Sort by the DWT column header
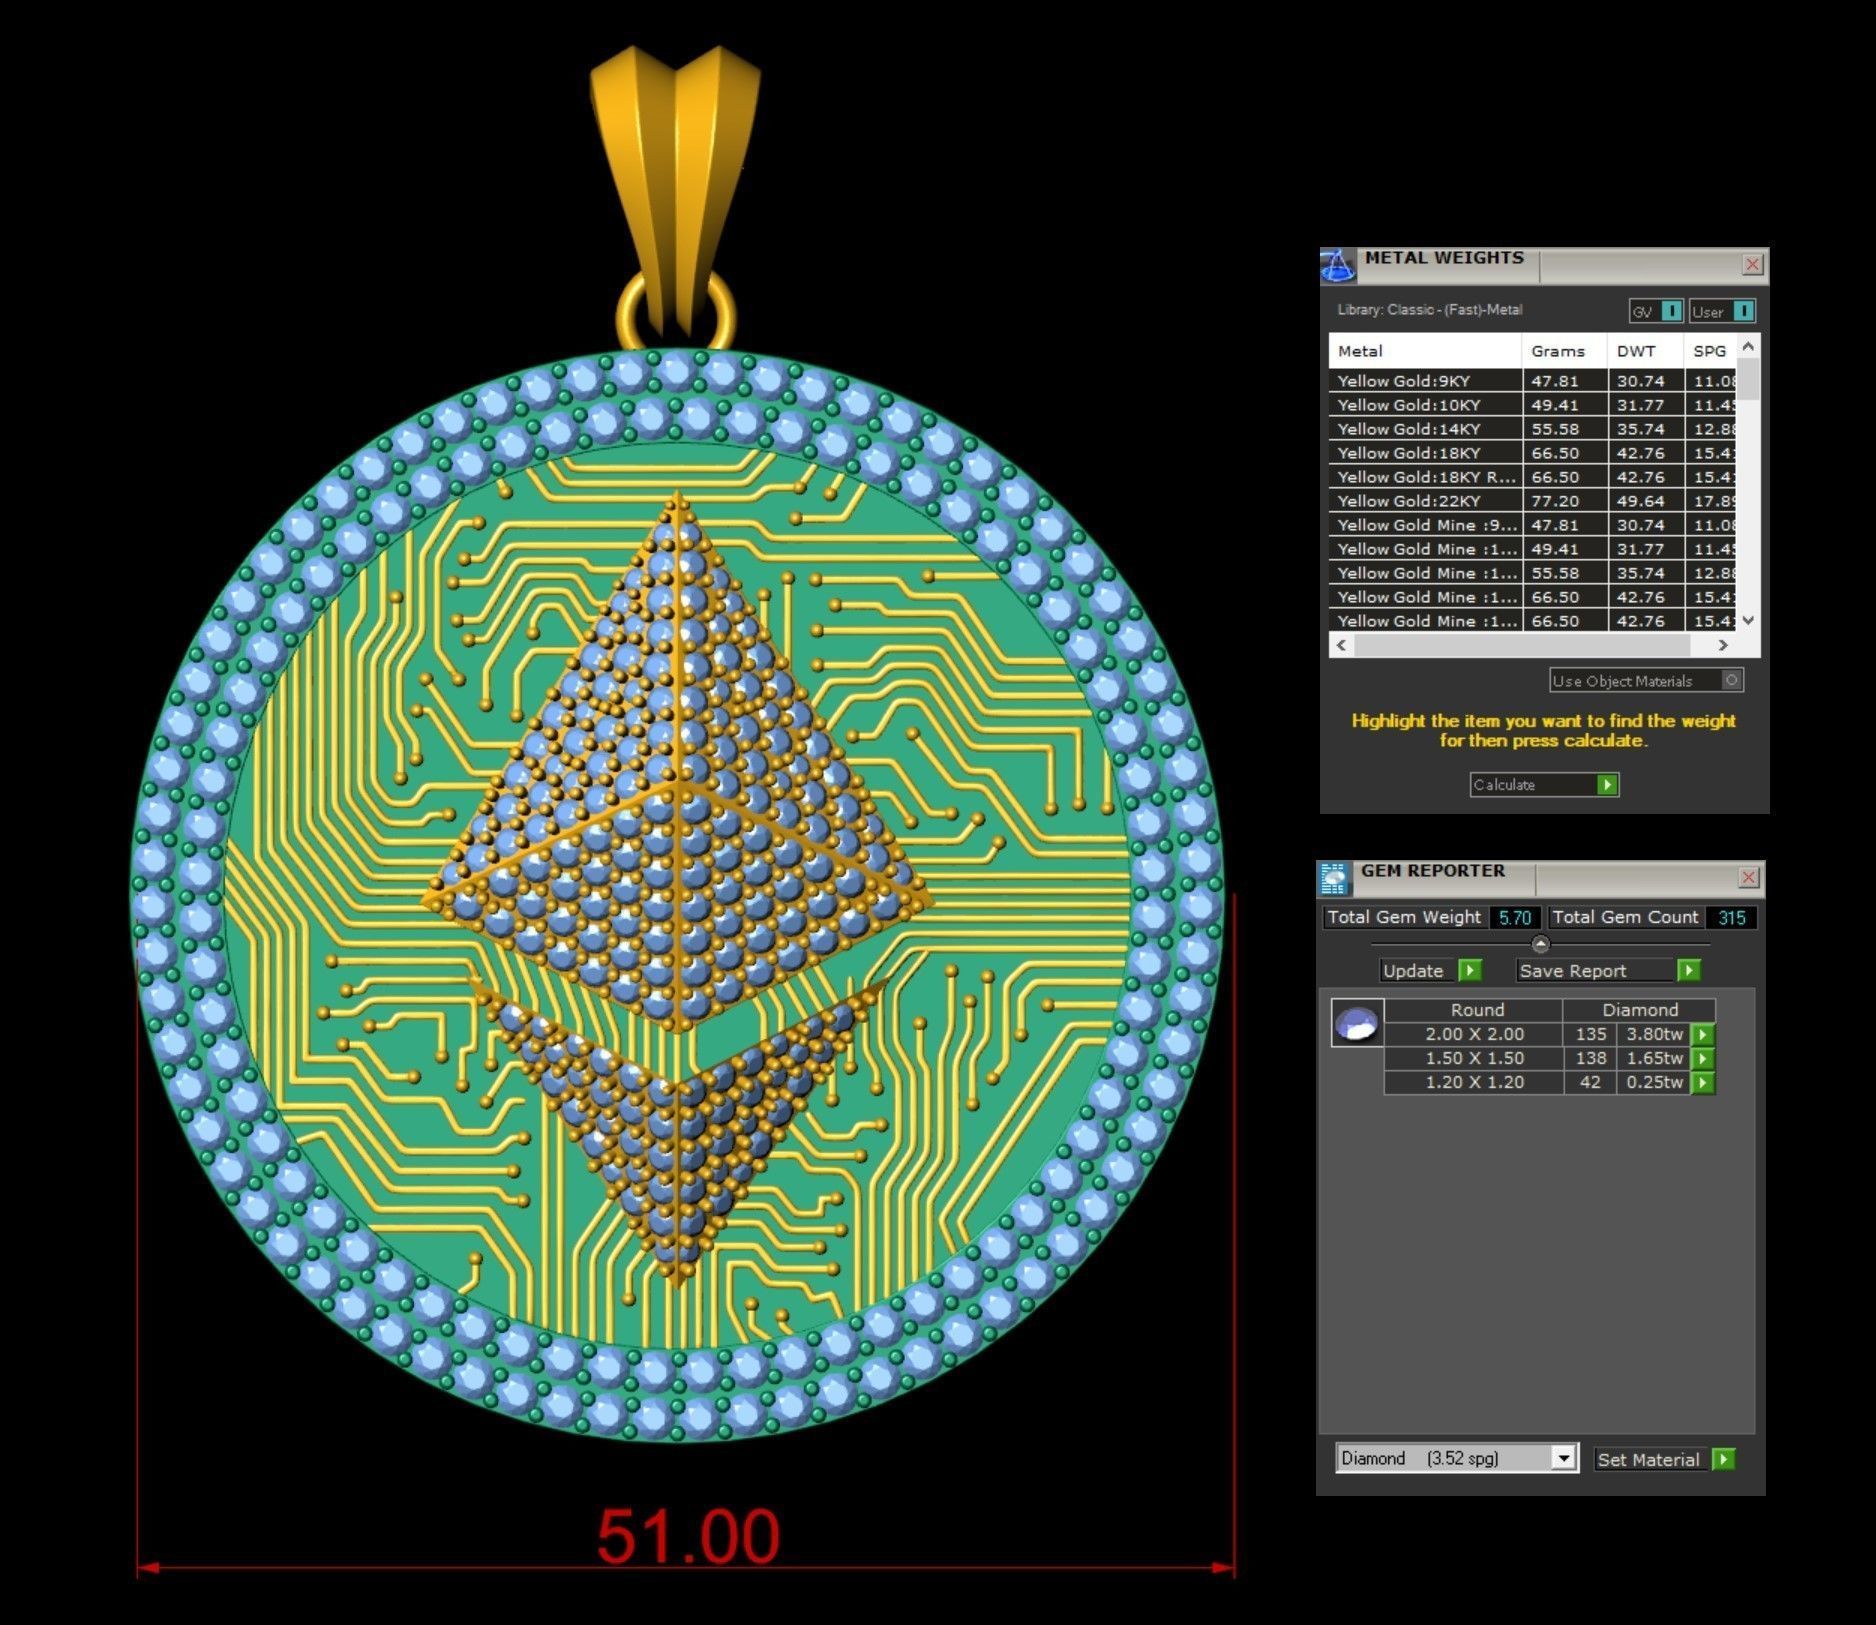This screenshot has width=1876, height=1625. click(1645, 351)
